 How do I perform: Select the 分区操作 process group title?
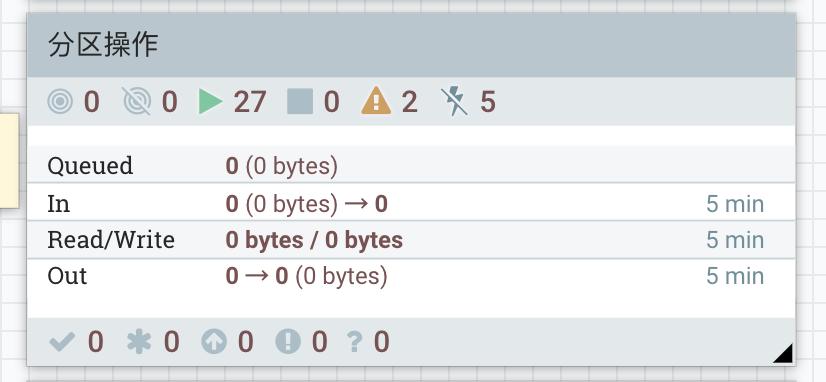[103, 45]
